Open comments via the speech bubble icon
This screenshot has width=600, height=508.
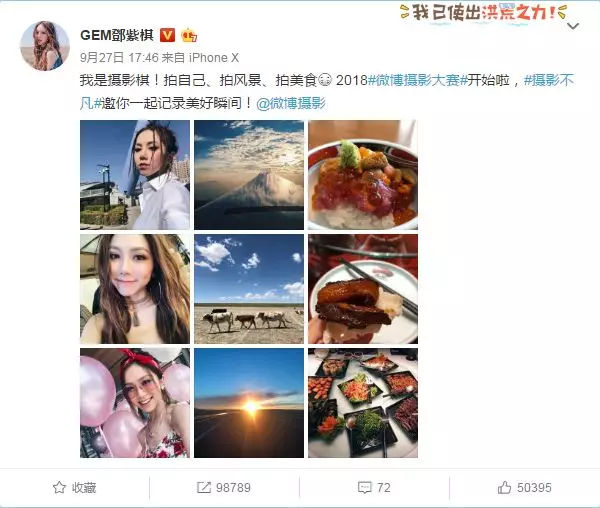tap(364, 487)
